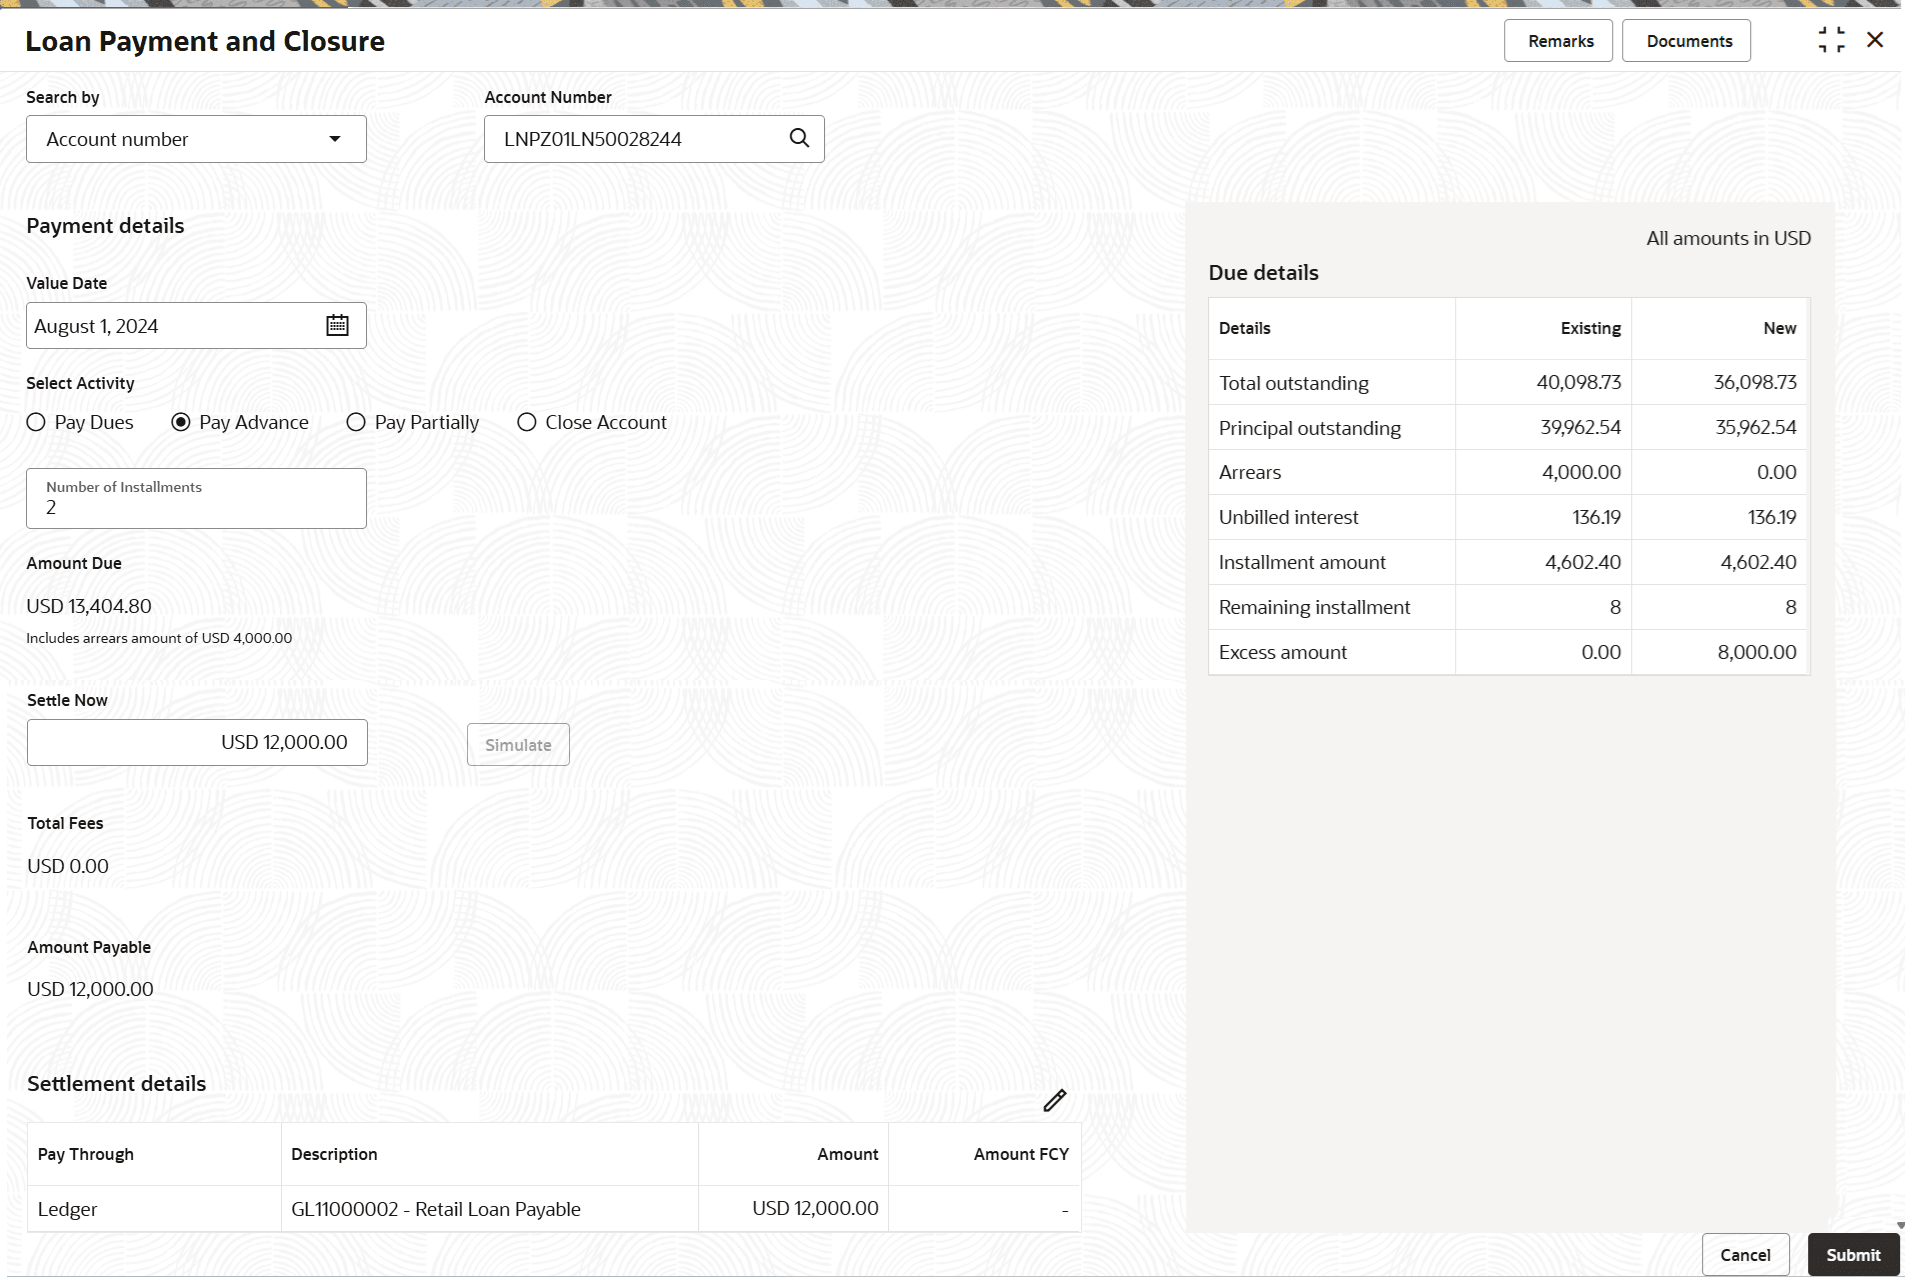Click the Arrears existing value 4,000.00
Screen dimensions: 1906x1277
1581,472
